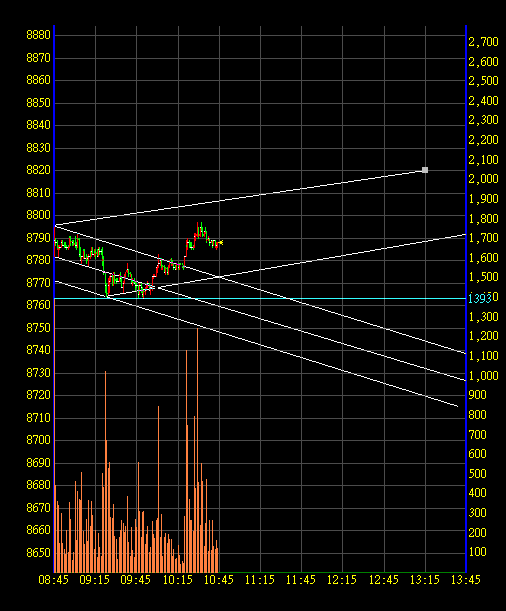506x611 pixels.
Task: Click the 2,600 volume axis label
Action: coord(483,62)
